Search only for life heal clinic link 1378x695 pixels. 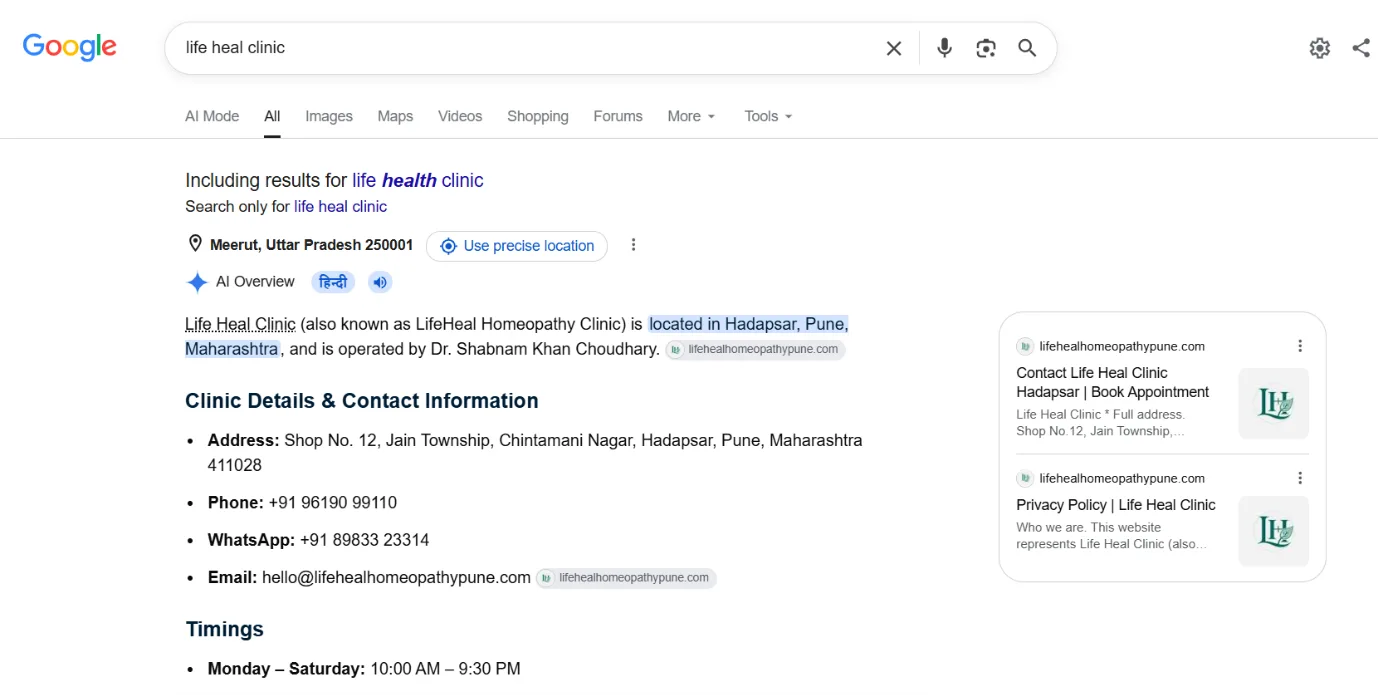[340, 207]
